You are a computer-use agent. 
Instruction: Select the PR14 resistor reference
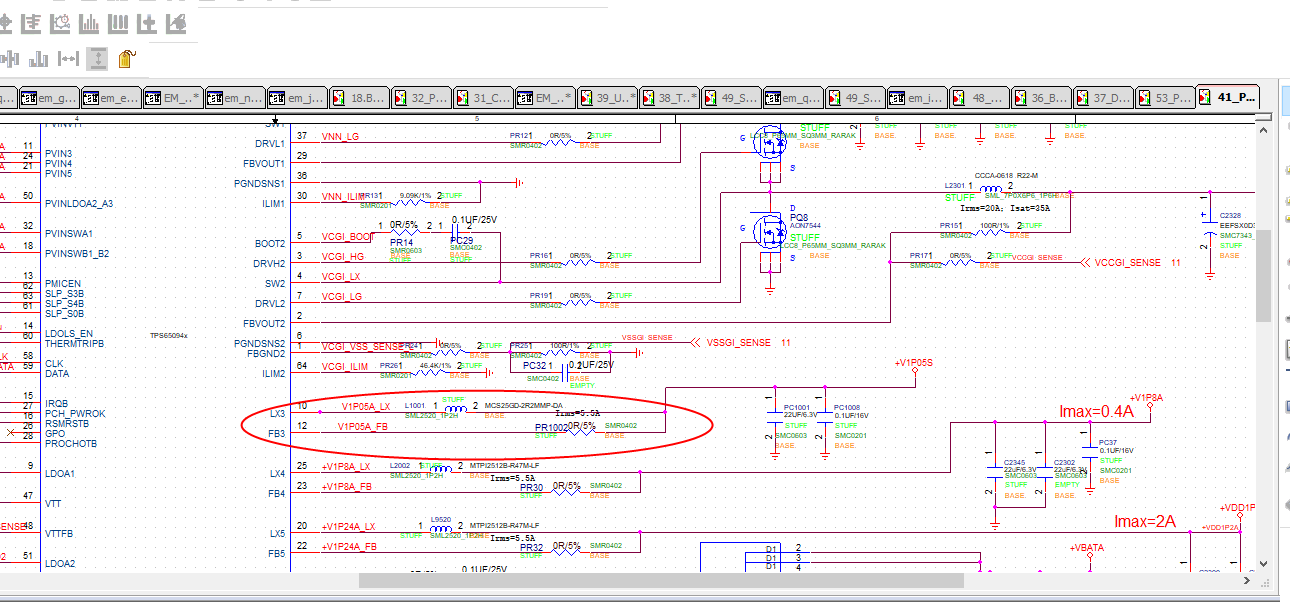pyautogui.click(x=402, y=241)
